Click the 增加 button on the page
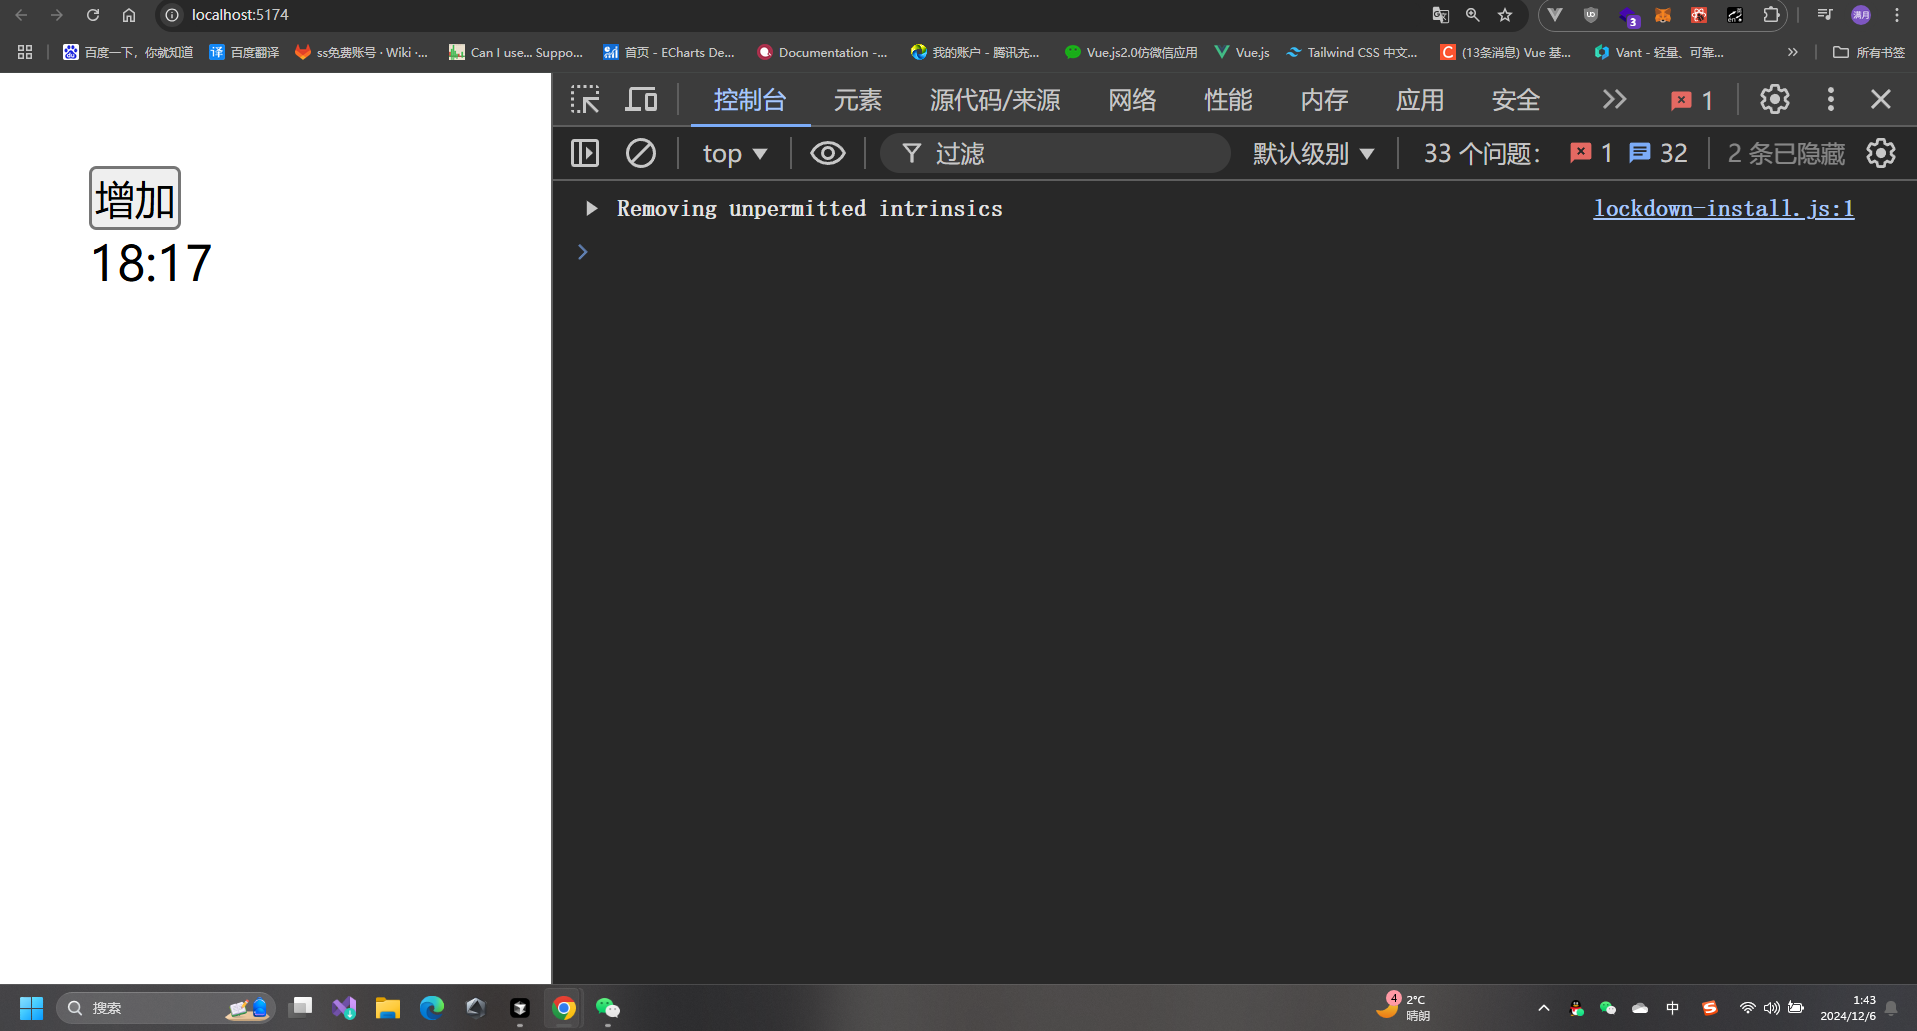The height and width of the screenshot is (1031, 1917). click(134, 197)
